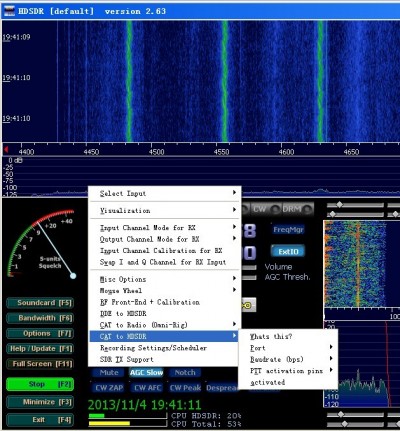Click the CPU Total usage bar
Image resolution: width=400 pixels, height=431 pixels.
(128, 423)
